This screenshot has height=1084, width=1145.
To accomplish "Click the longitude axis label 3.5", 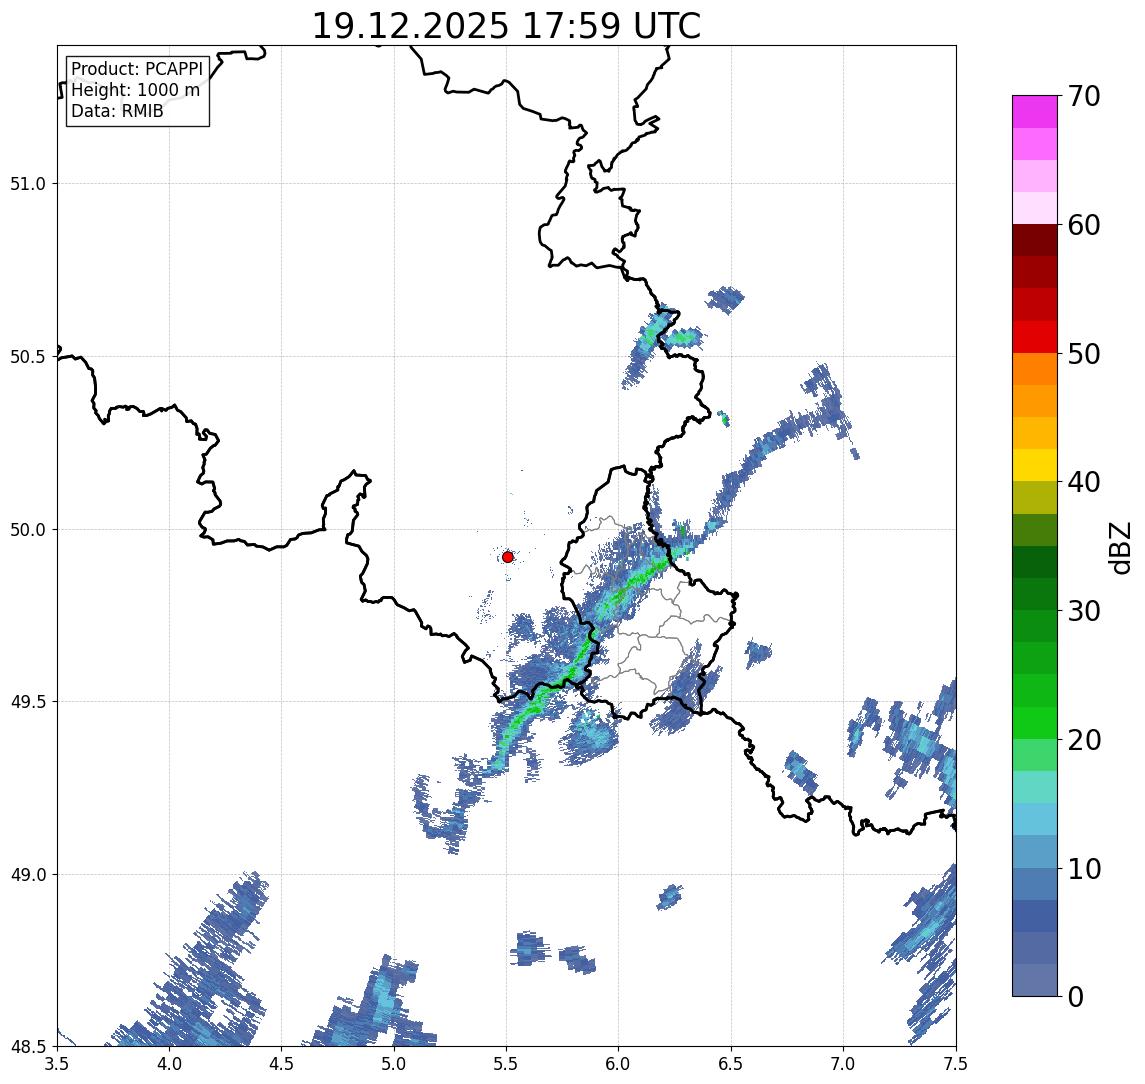I will (57, 1064).
